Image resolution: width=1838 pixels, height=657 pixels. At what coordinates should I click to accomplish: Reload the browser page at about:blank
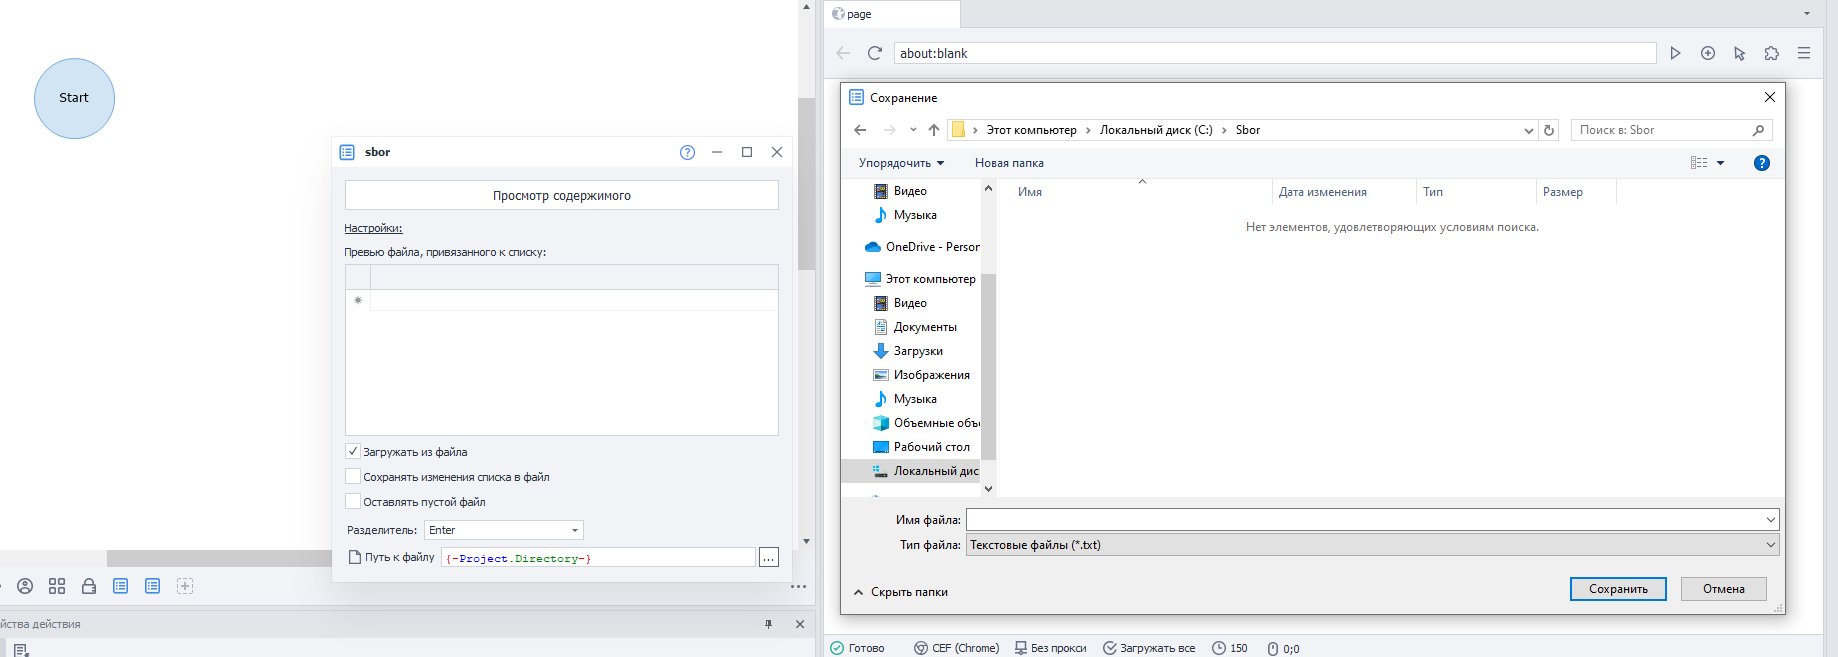(875, 53)
